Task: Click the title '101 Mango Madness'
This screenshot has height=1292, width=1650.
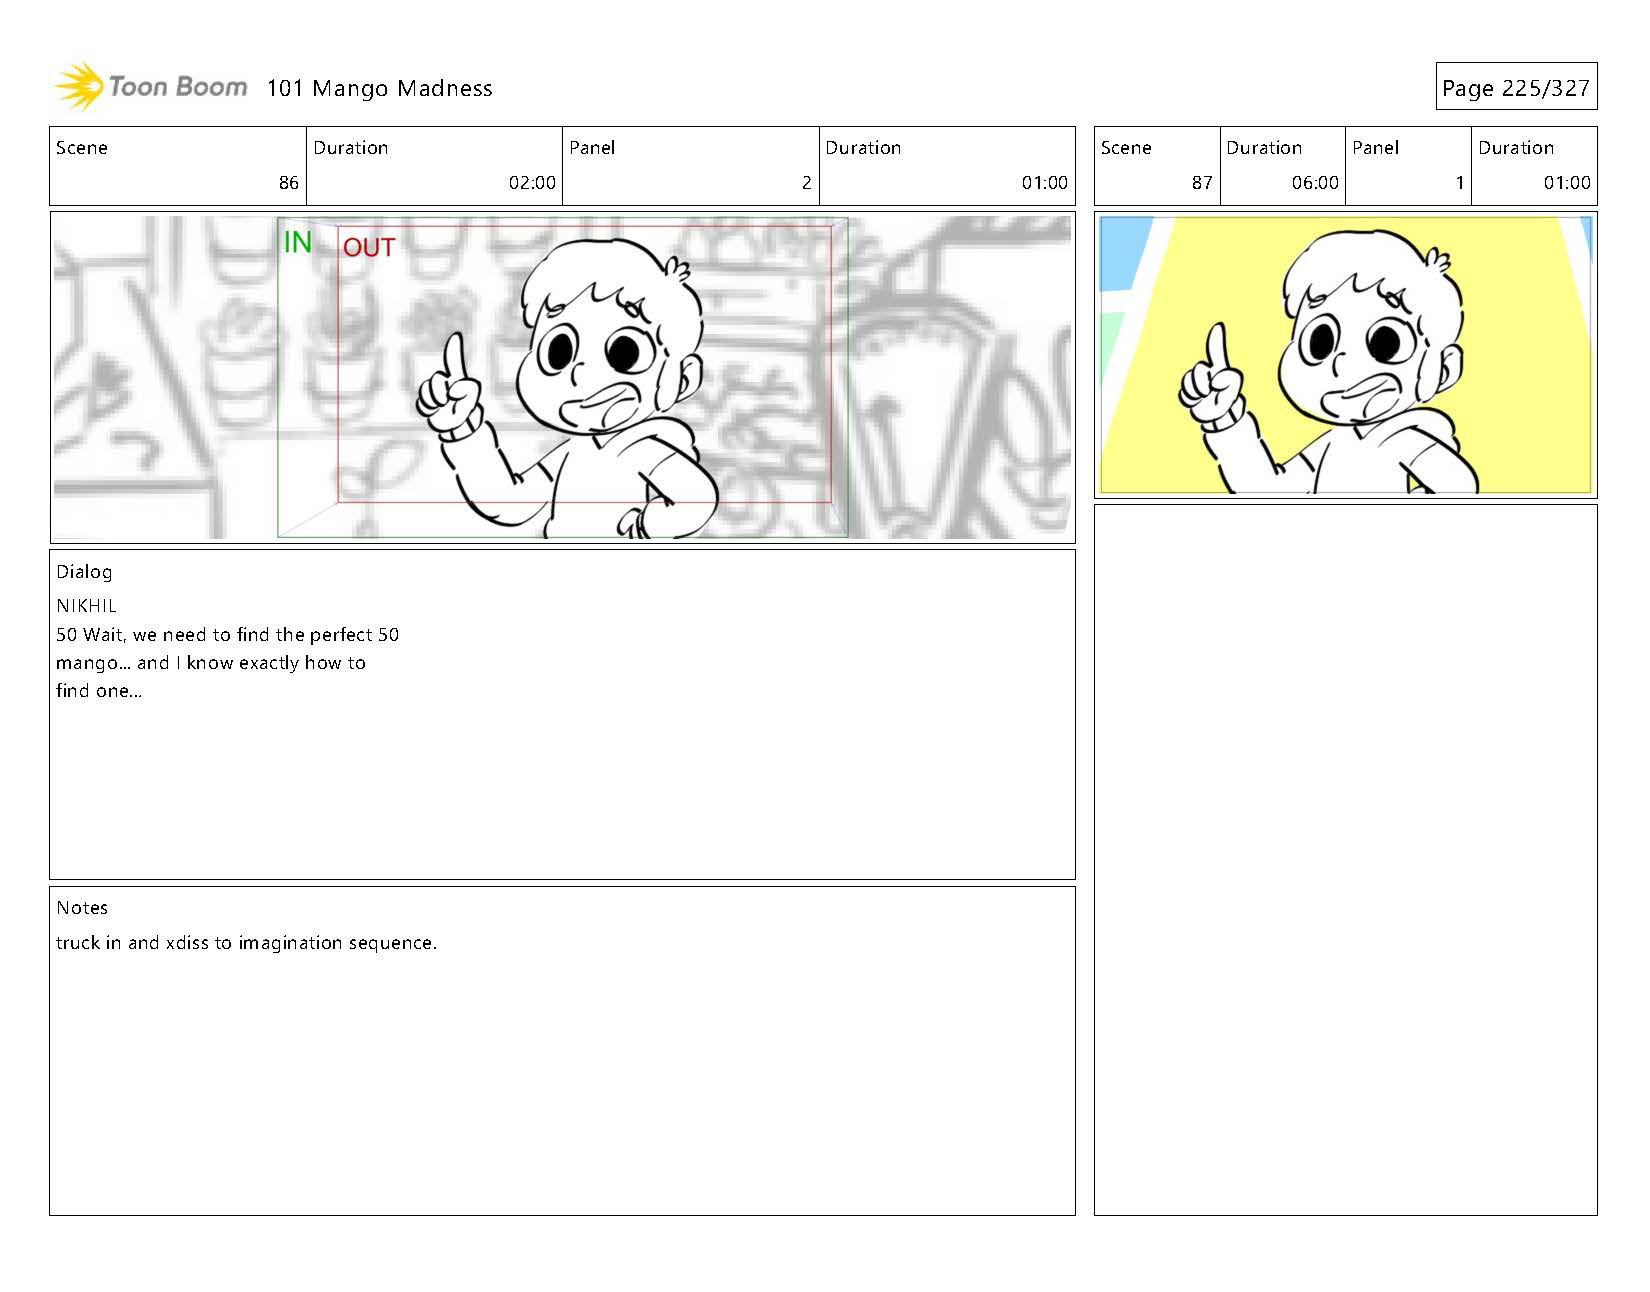Action: [380, 88]
